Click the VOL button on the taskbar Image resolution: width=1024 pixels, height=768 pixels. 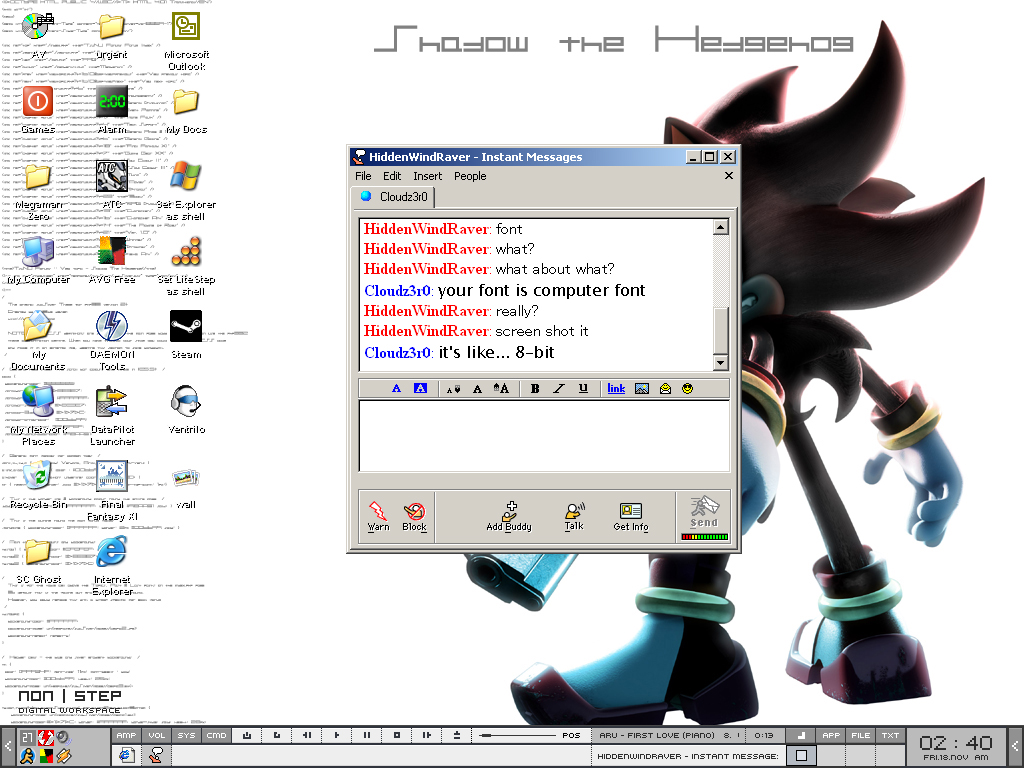157,735
